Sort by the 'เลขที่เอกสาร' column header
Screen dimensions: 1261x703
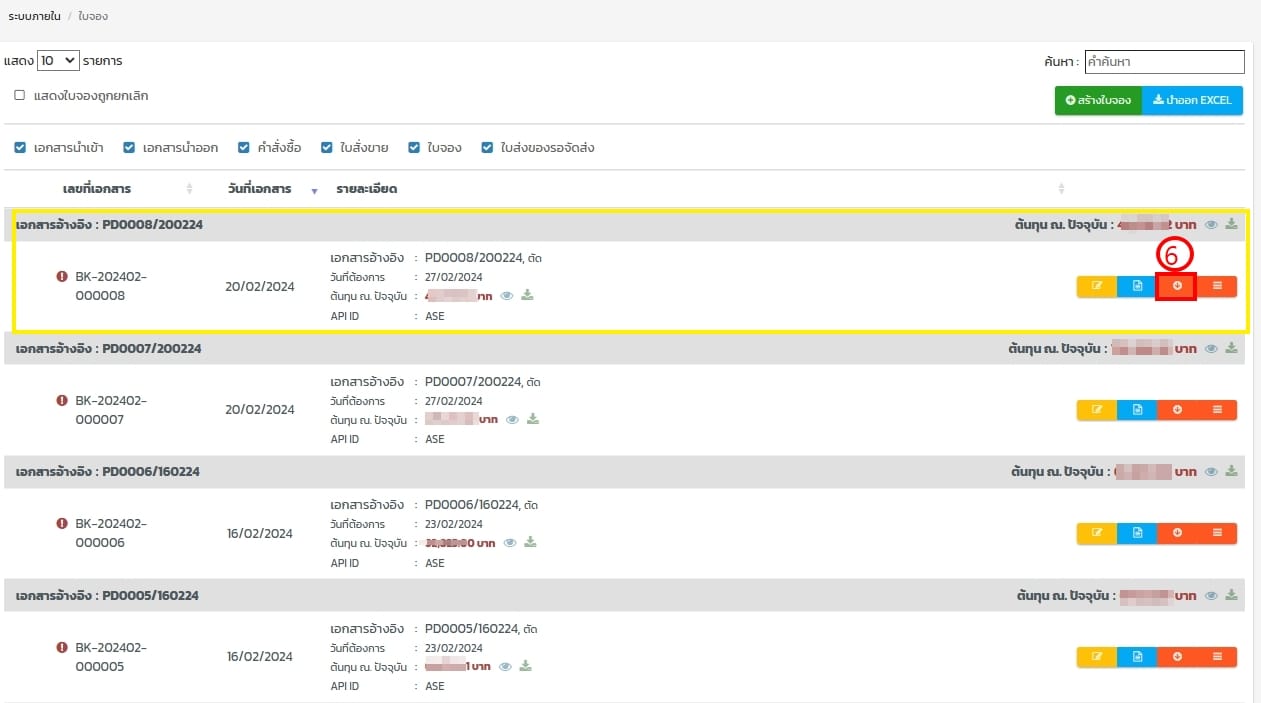pos(97,189)
